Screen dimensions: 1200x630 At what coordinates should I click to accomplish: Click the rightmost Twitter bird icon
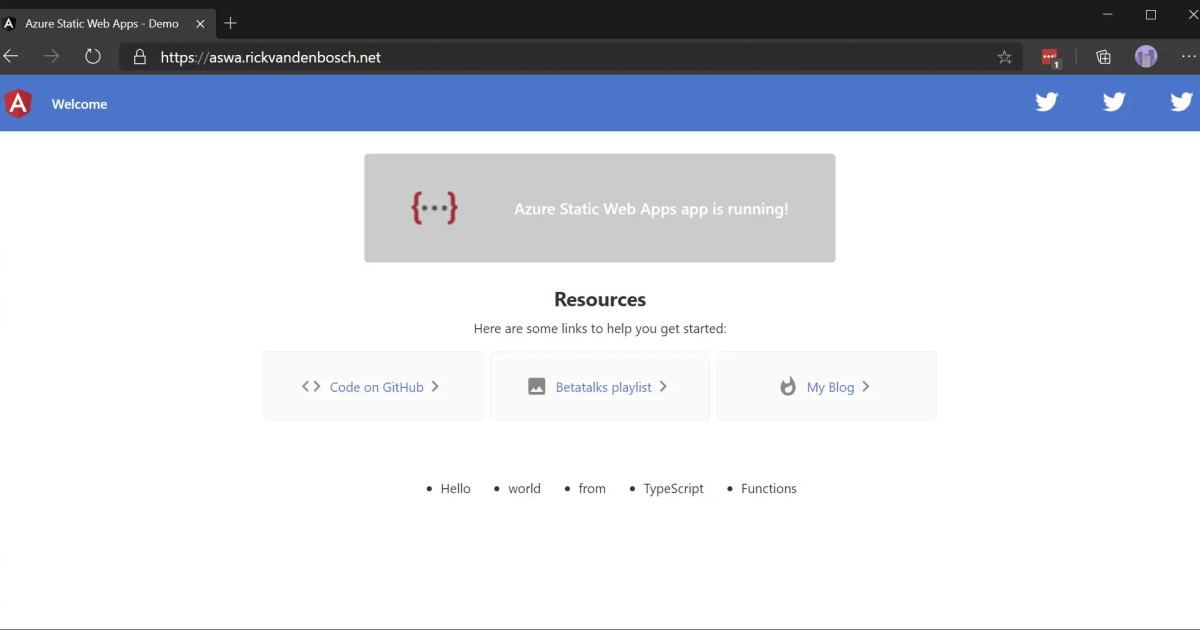(1181, 101)
